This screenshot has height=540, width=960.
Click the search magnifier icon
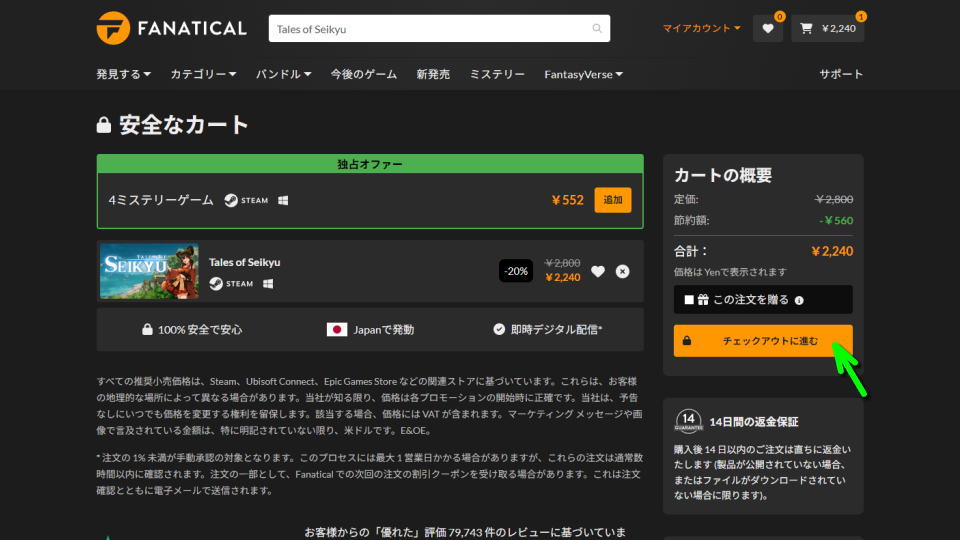coord(597,28)
